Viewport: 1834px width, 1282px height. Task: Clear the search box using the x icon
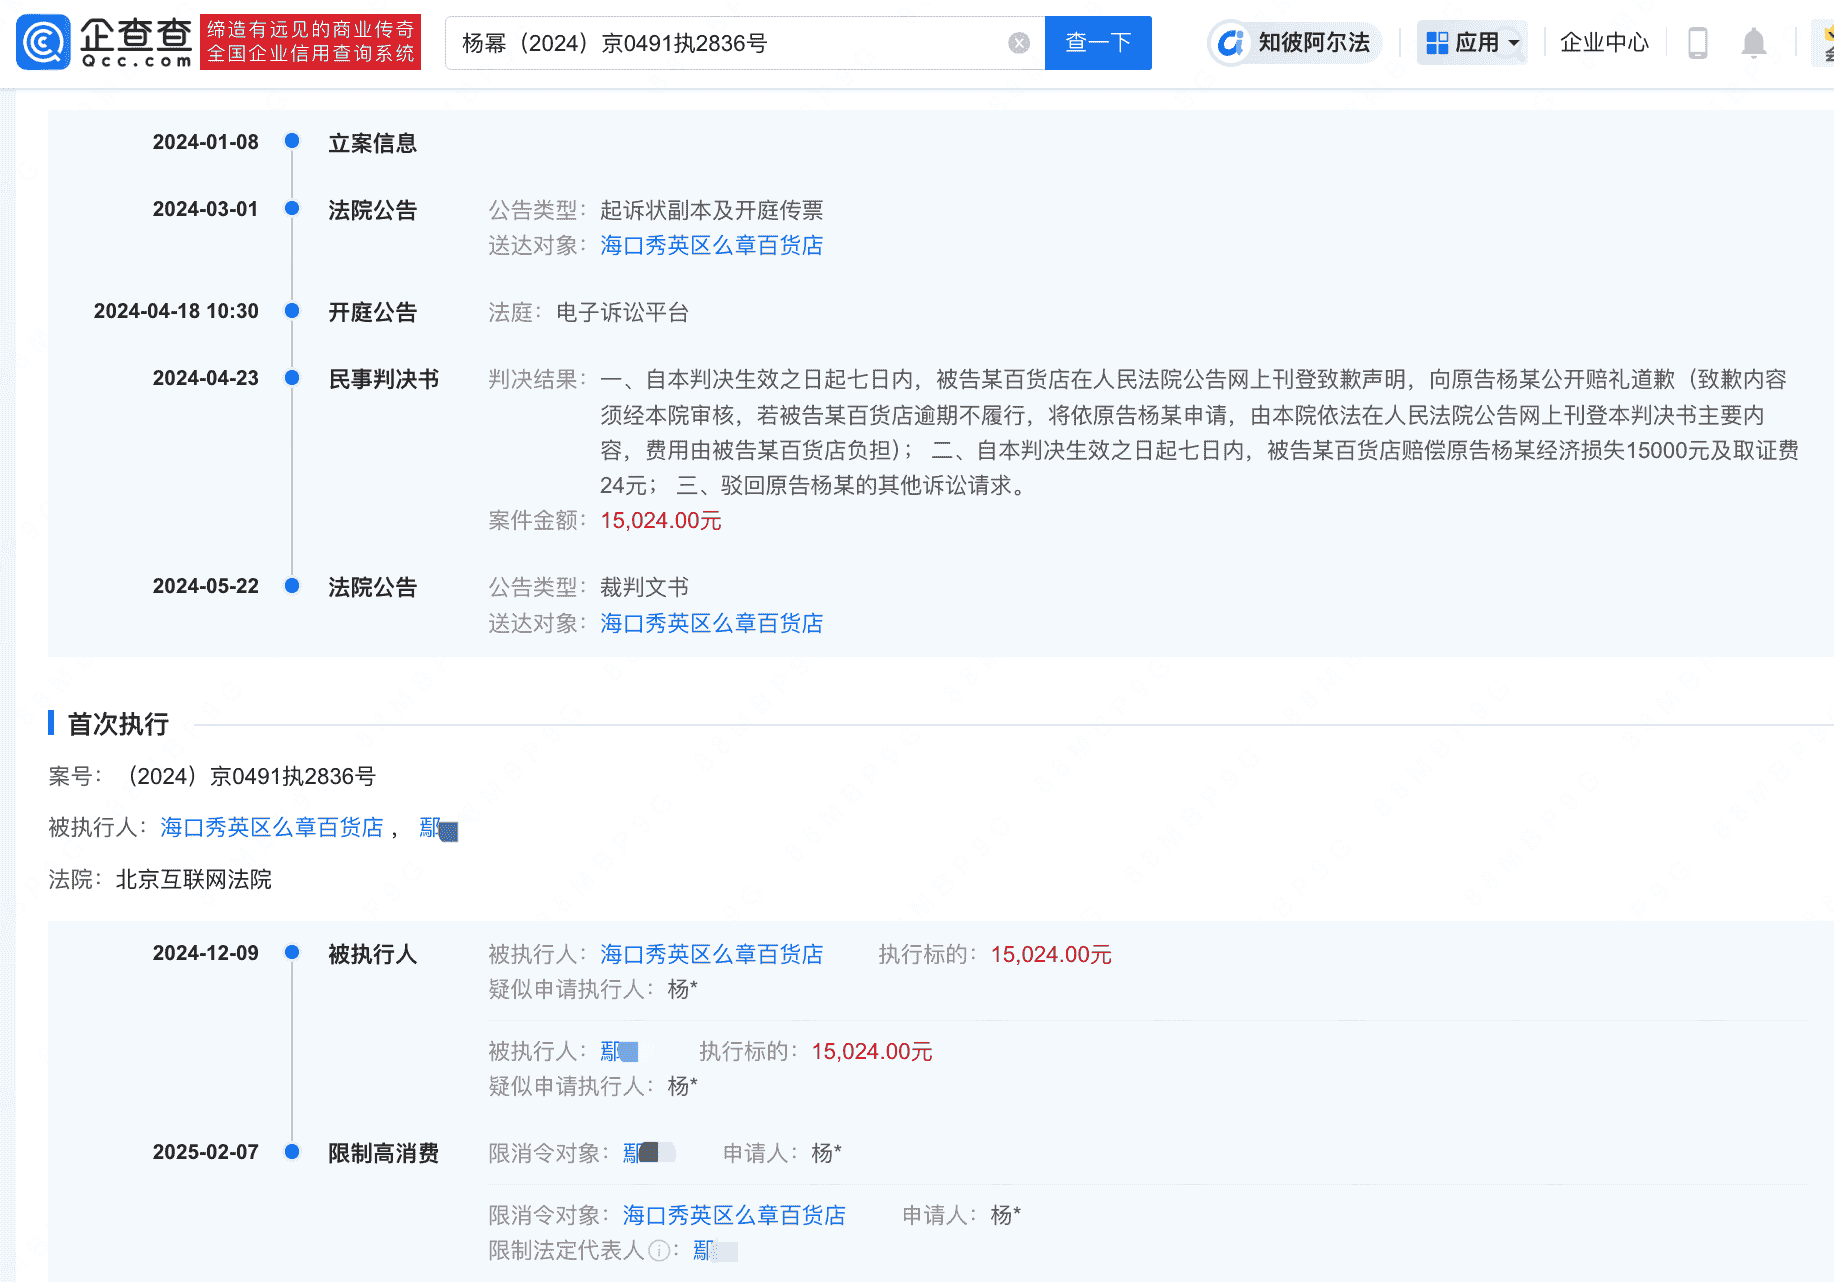click(1019, 42)
